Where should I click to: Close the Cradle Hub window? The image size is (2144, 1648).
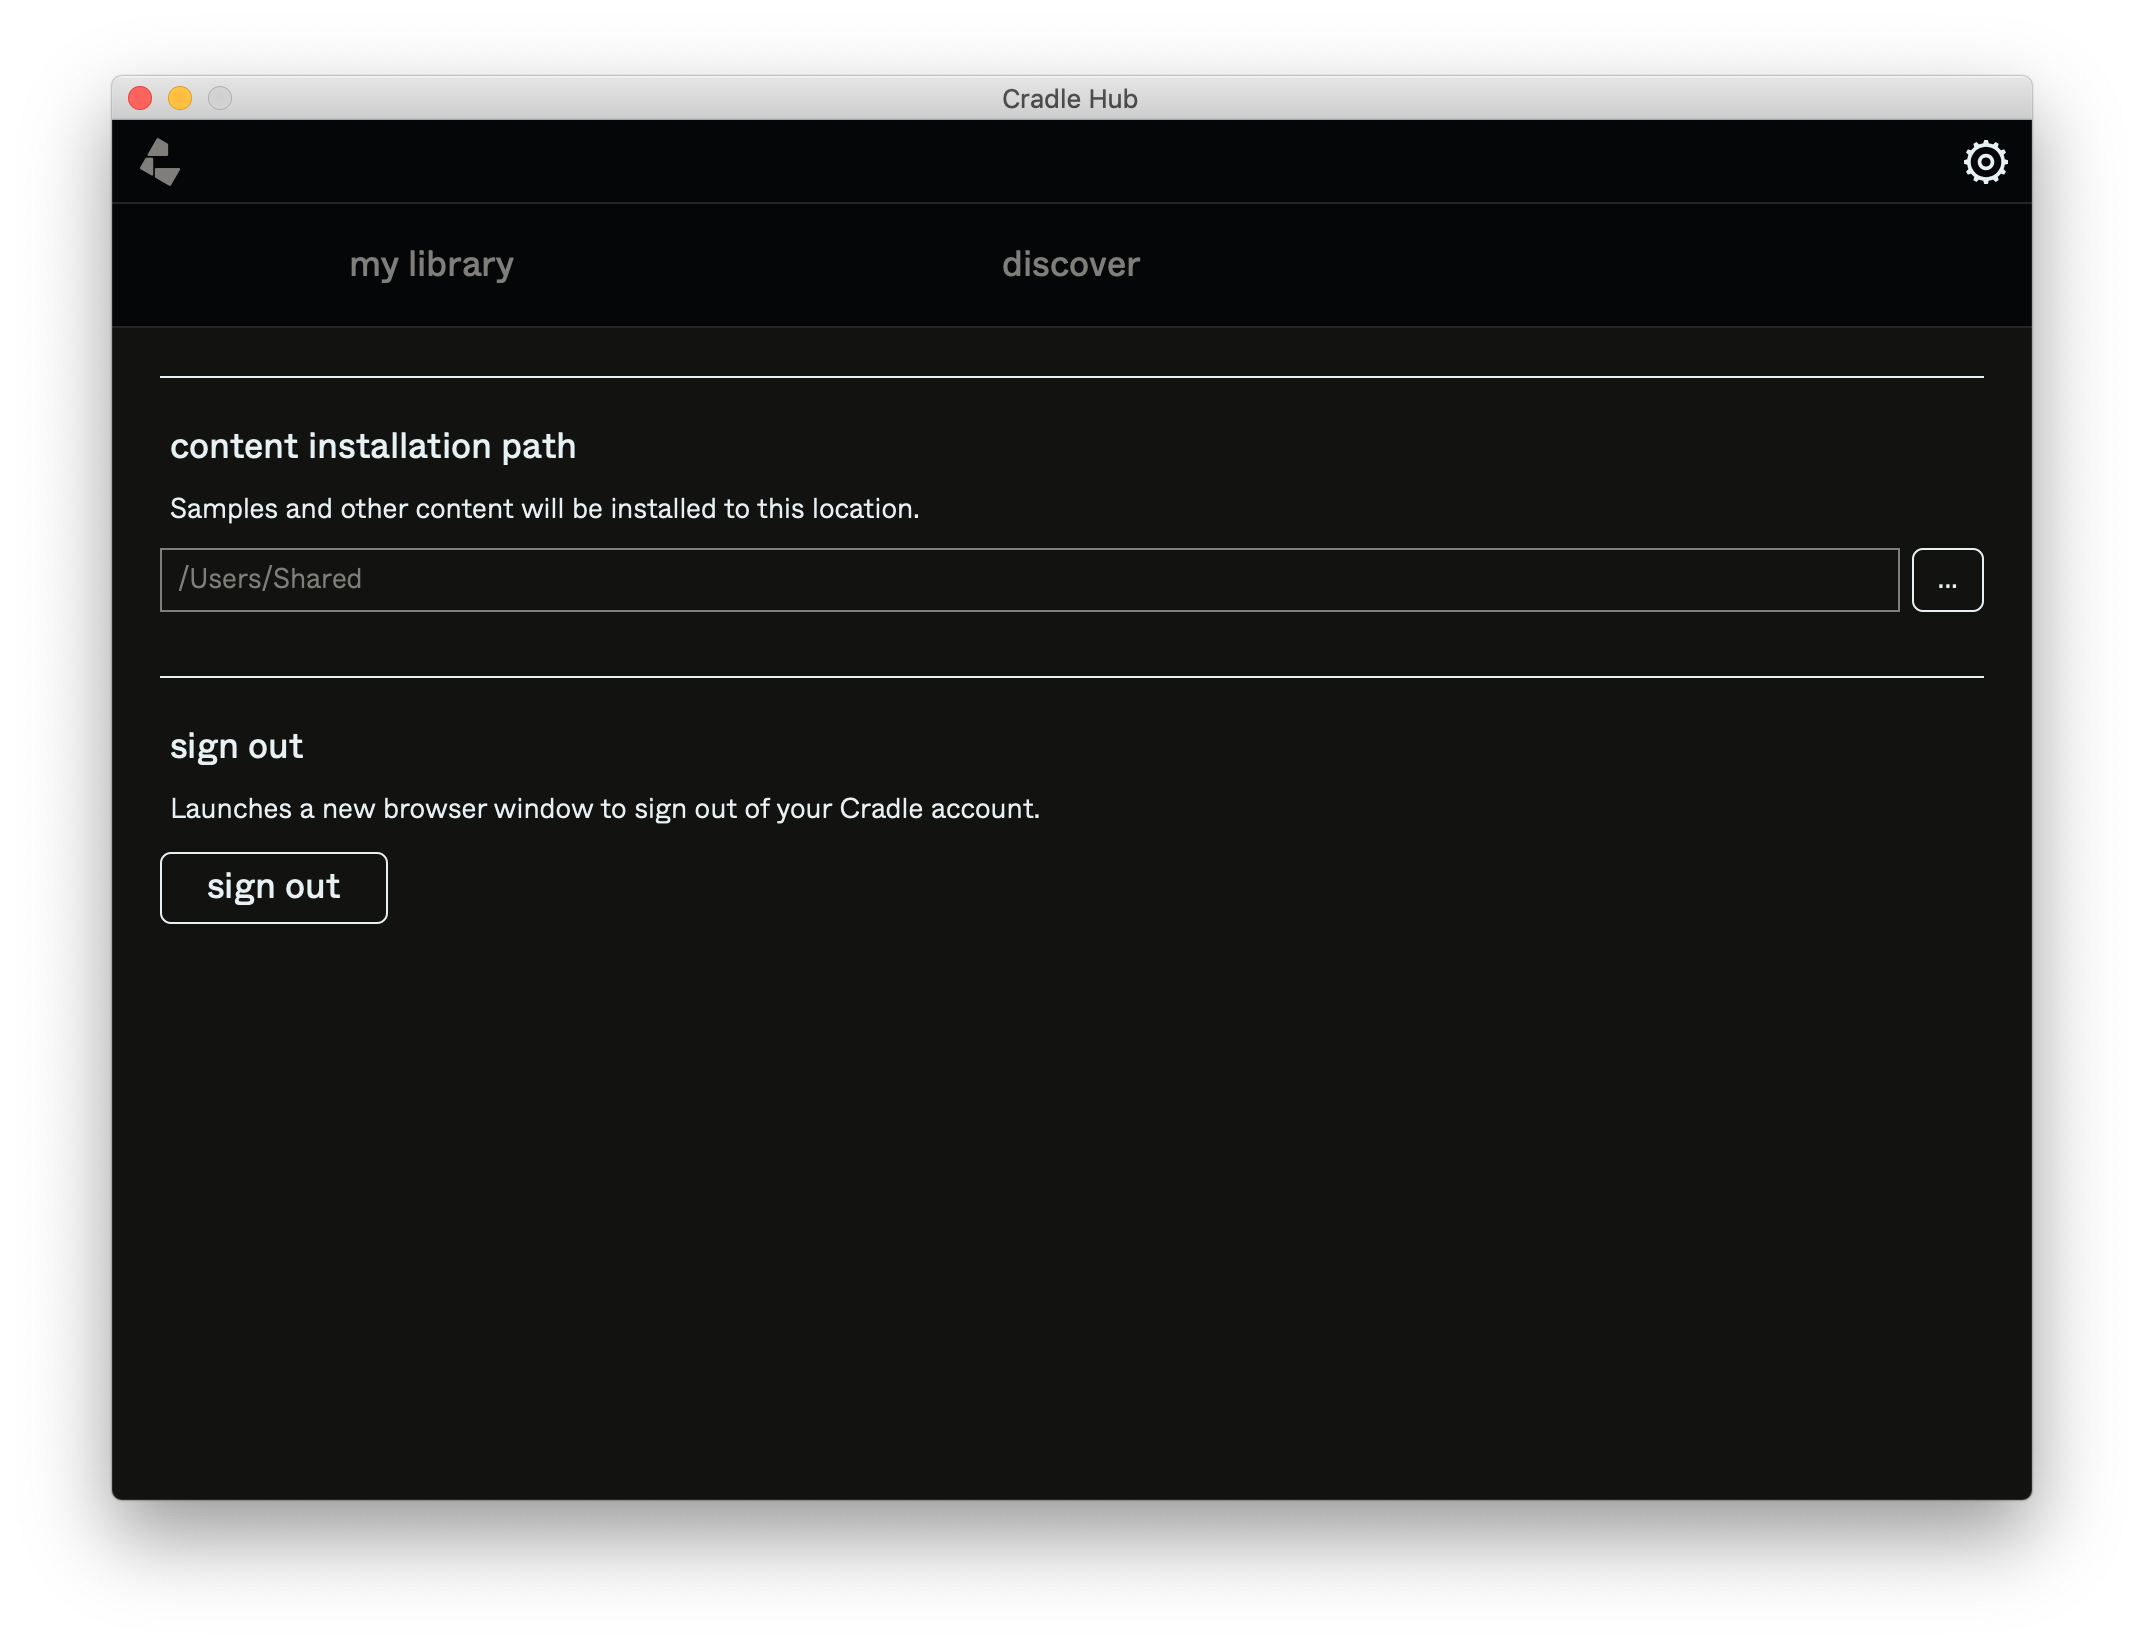141,97
